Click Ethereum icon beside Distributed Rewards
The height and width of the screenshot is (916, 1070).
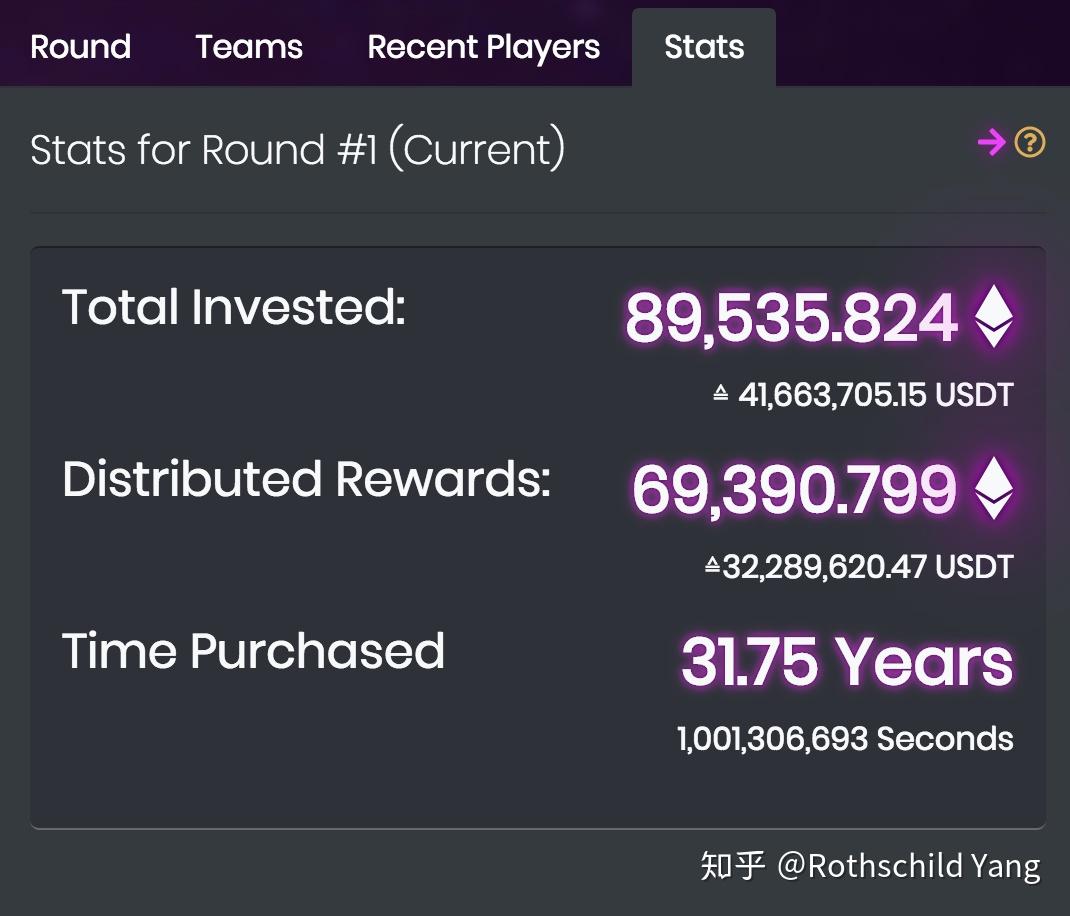(x=994, y=489)
